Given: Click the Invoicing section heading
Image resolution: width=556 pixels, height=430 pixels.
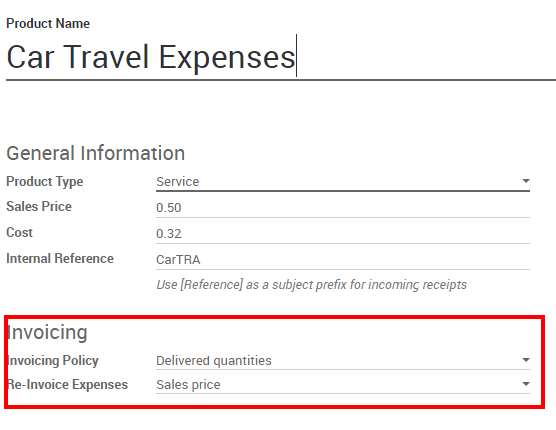Looking at the screenshot, I should tap(47, 333).
